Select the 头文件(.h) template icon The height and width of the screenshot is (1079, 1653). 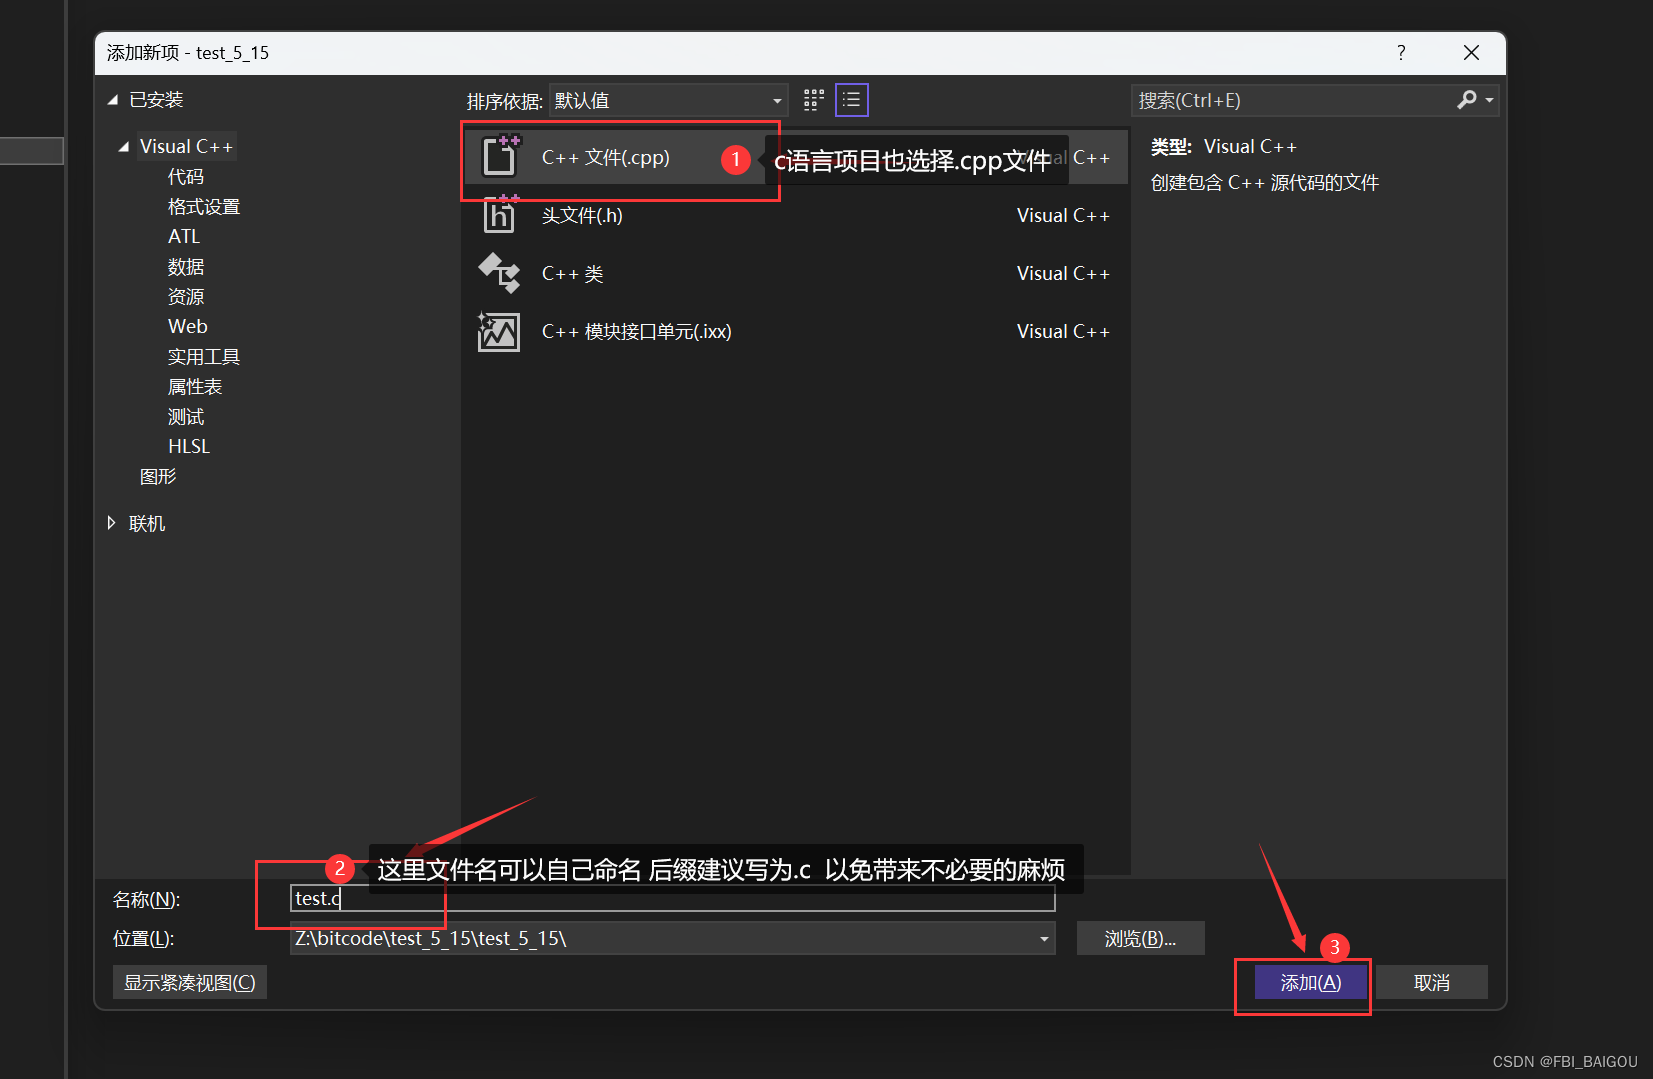(498, 215)
